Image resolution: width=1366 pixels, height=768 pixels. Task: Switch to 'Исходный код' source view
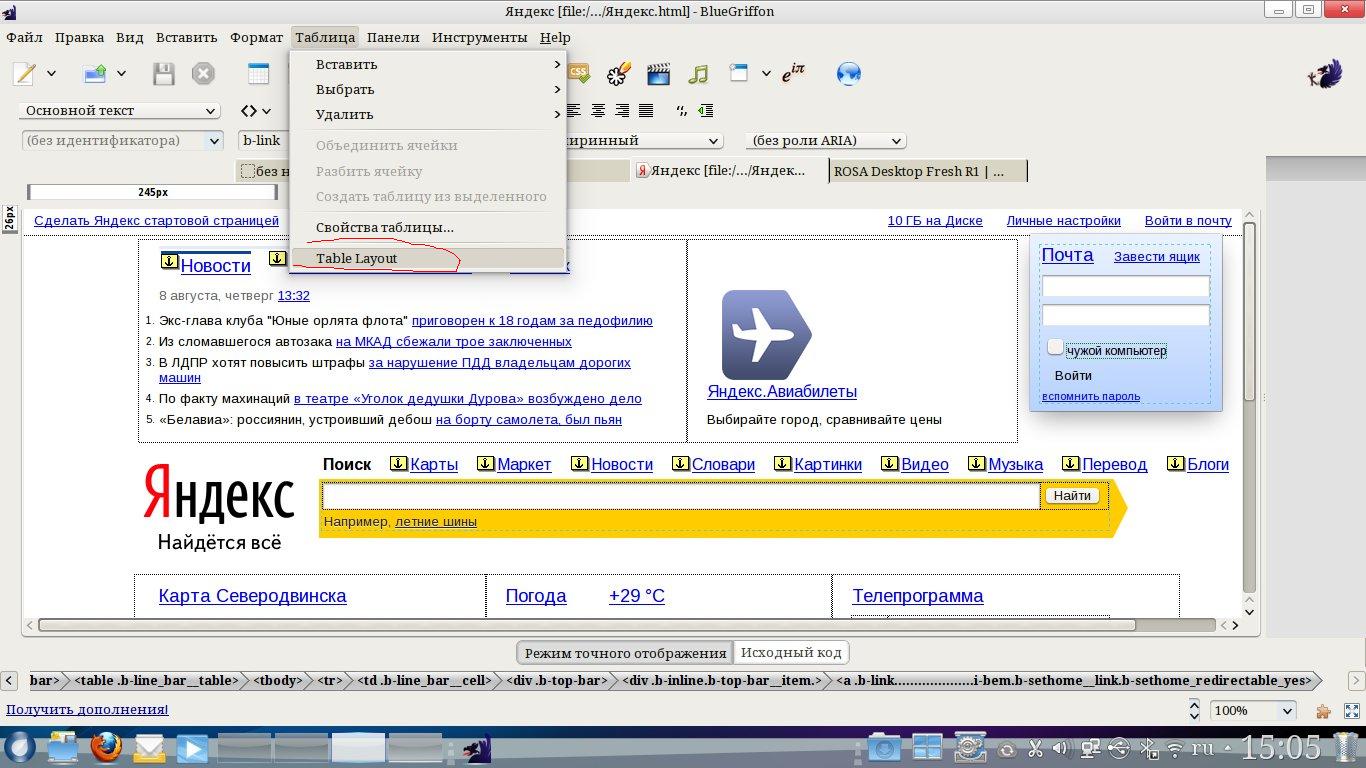(791, 653)
